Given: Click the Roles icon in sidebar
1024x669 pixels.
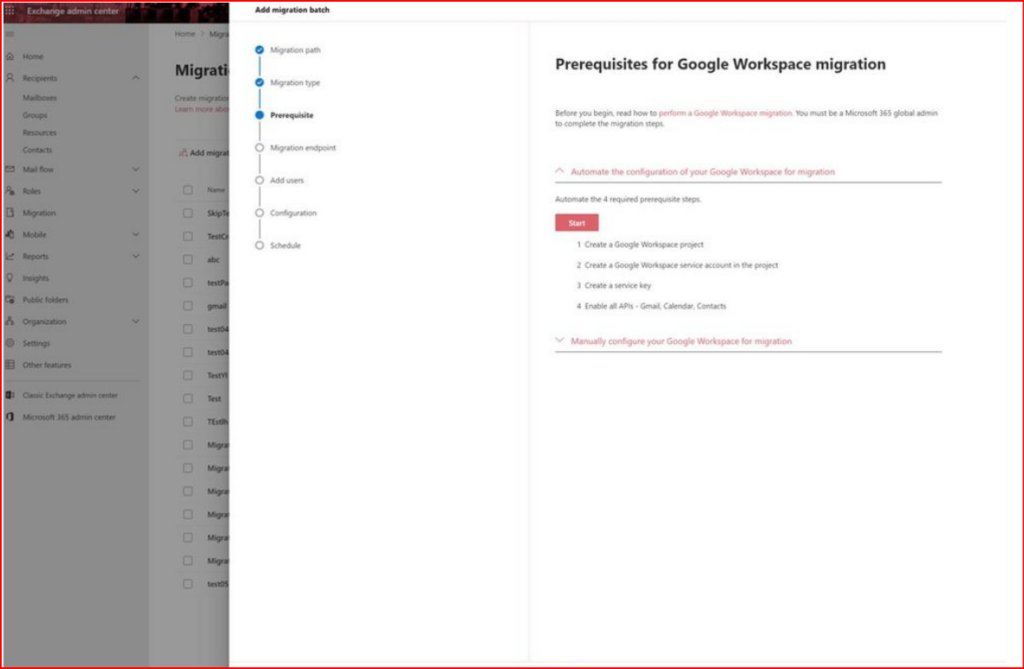Looking at the screenshot, I should [10, 191].
